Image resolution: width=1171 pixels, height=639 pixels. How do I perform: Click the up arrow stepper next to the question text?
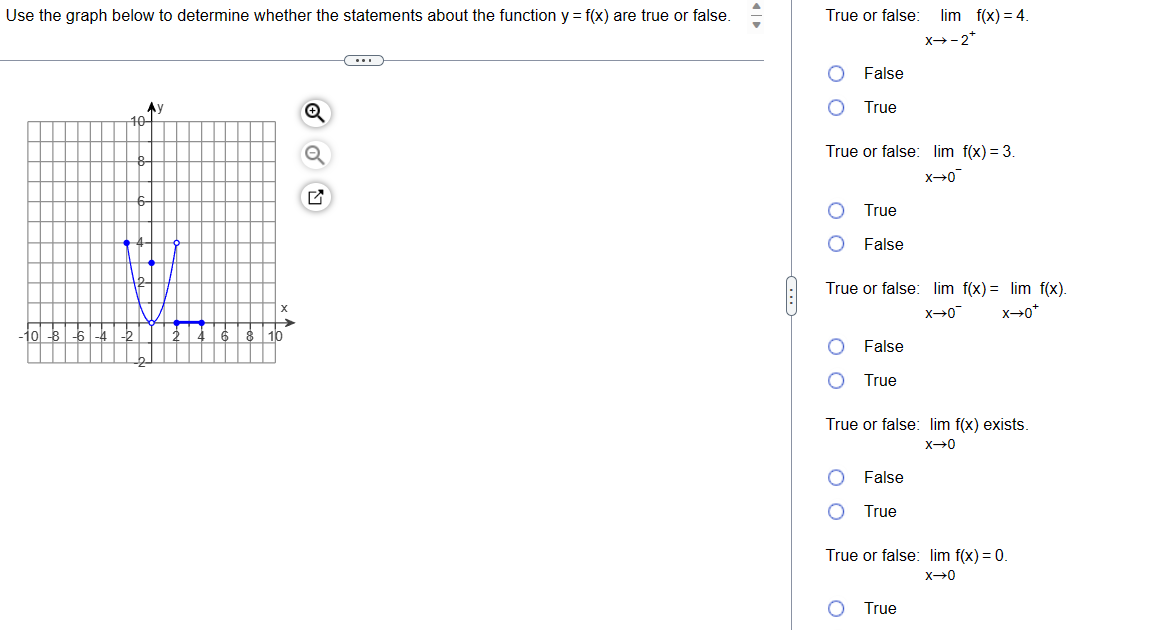point(757,8)
